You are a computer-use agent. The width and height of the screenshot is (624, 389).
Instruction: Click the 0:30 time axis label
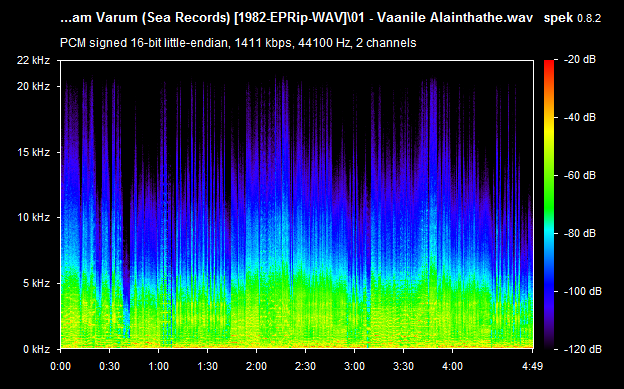[x=109, y=366]
